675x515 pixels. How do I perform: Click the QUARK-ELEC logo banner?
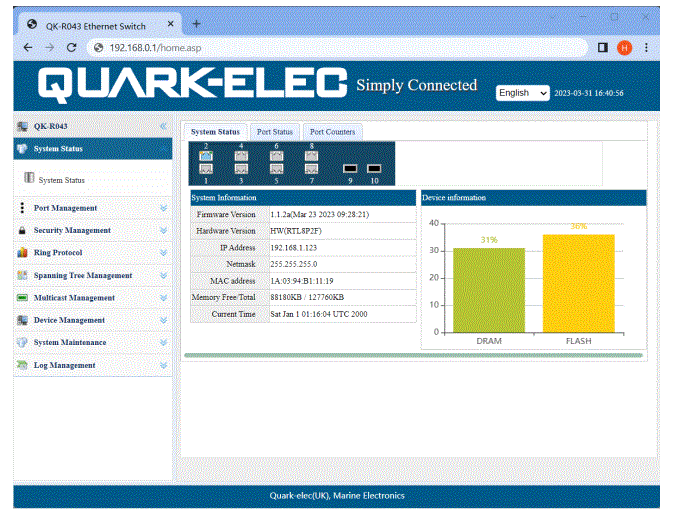[192, 85]
